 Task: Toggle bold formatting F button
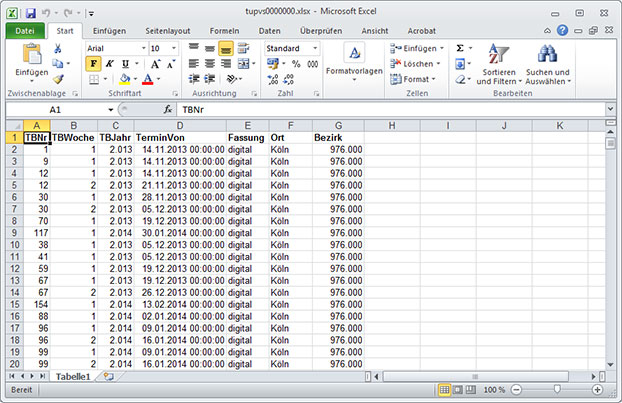pyautogui.click(x=93, y=64)
